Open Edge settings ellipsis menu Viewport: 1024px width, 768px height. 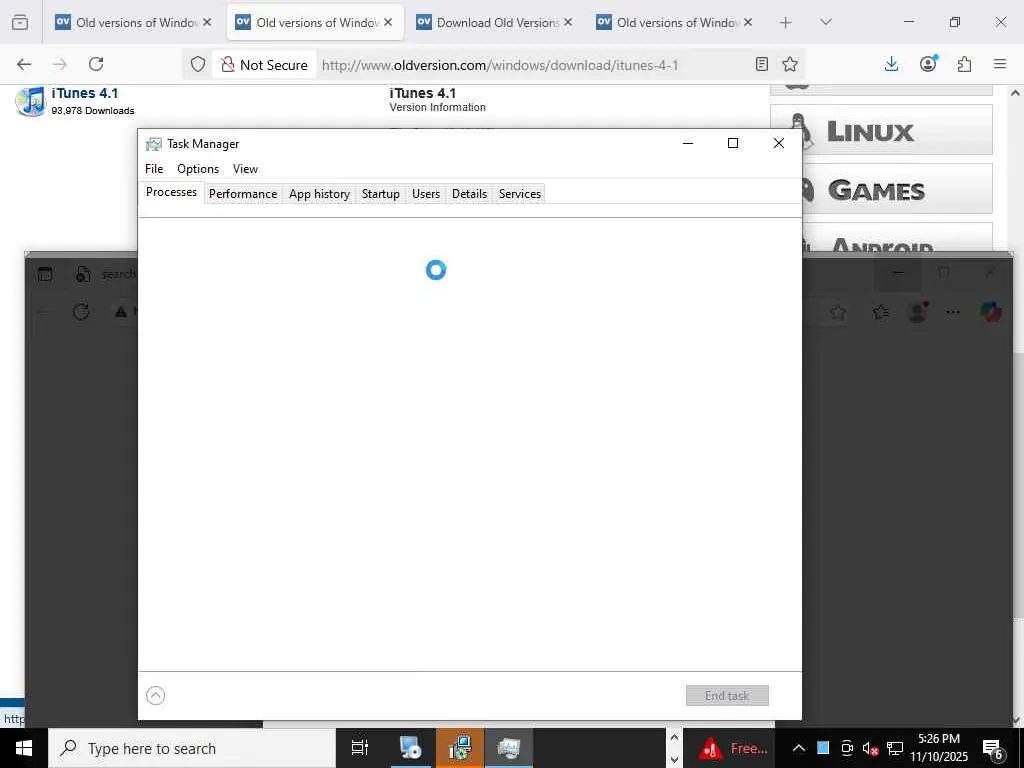pos(953,312)
